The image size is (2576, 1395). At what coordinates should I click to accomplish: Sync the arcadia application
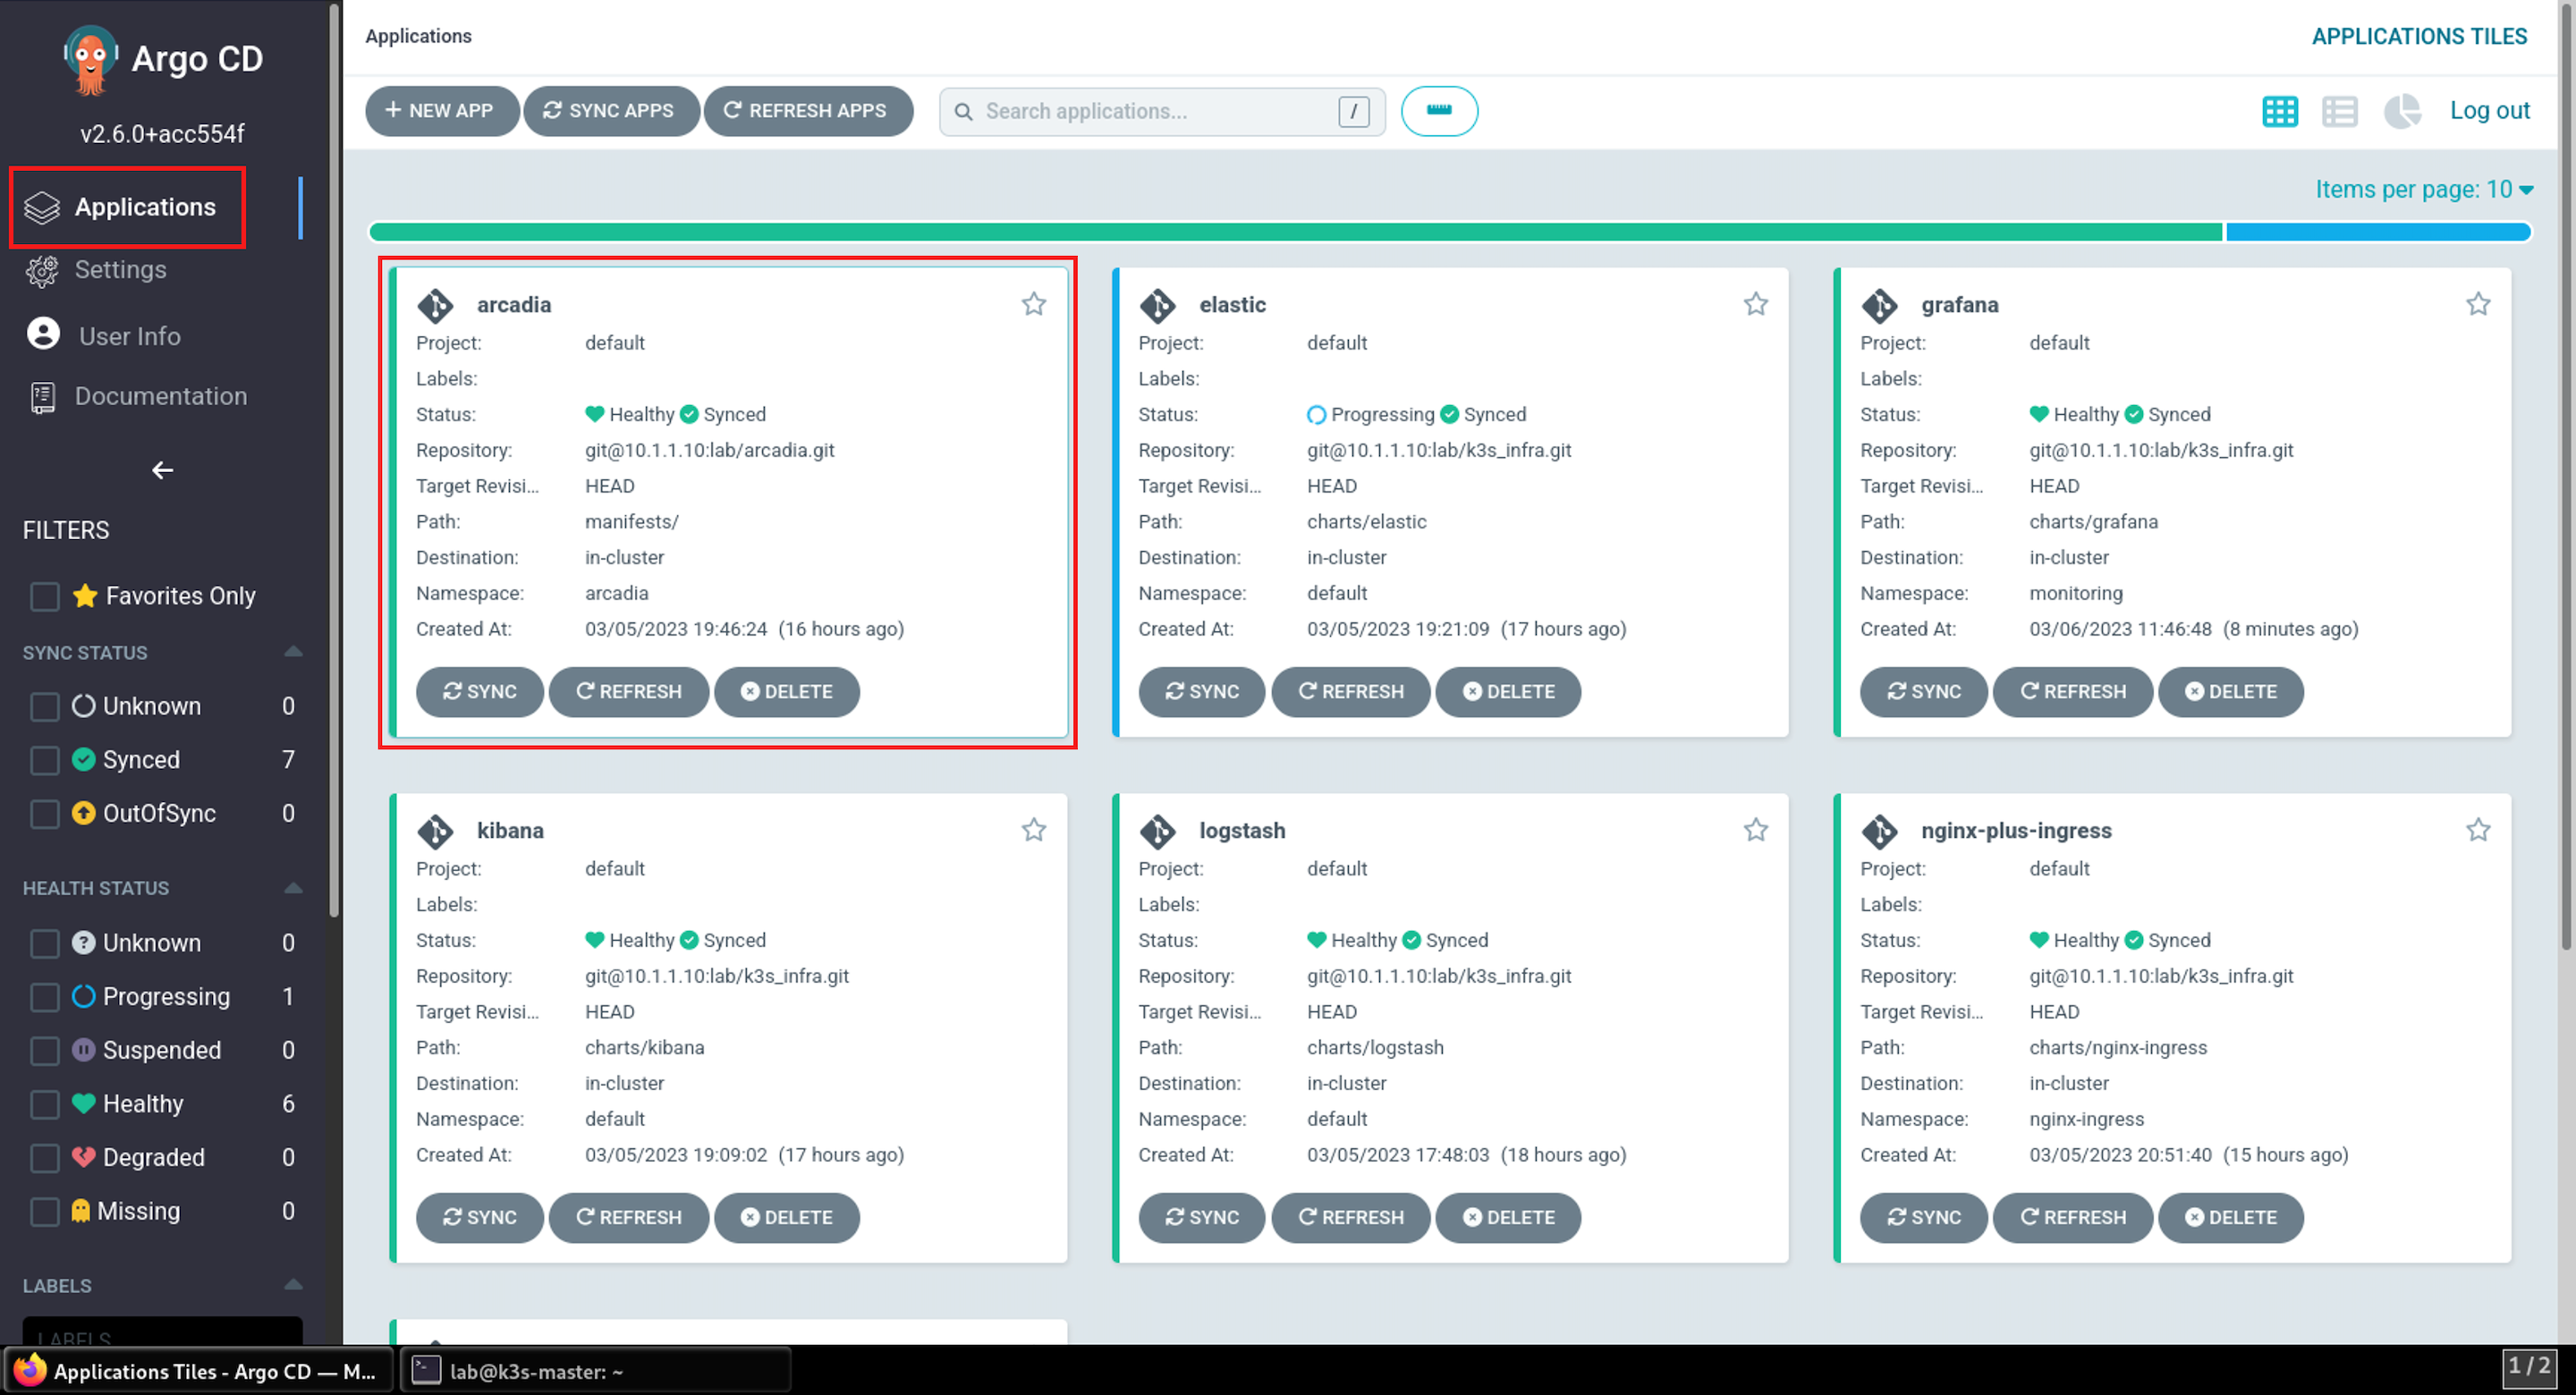[479, 692]
